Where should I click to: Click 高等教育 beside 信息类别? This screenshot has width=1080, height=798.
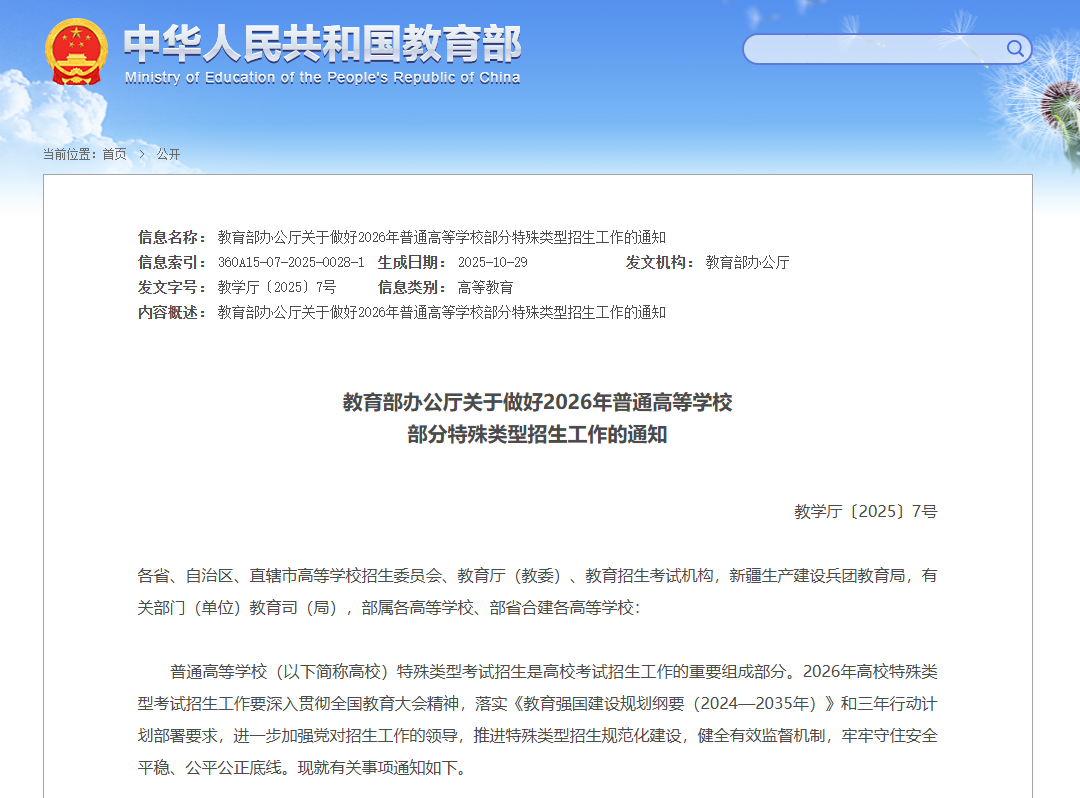[x=485, y=287]
